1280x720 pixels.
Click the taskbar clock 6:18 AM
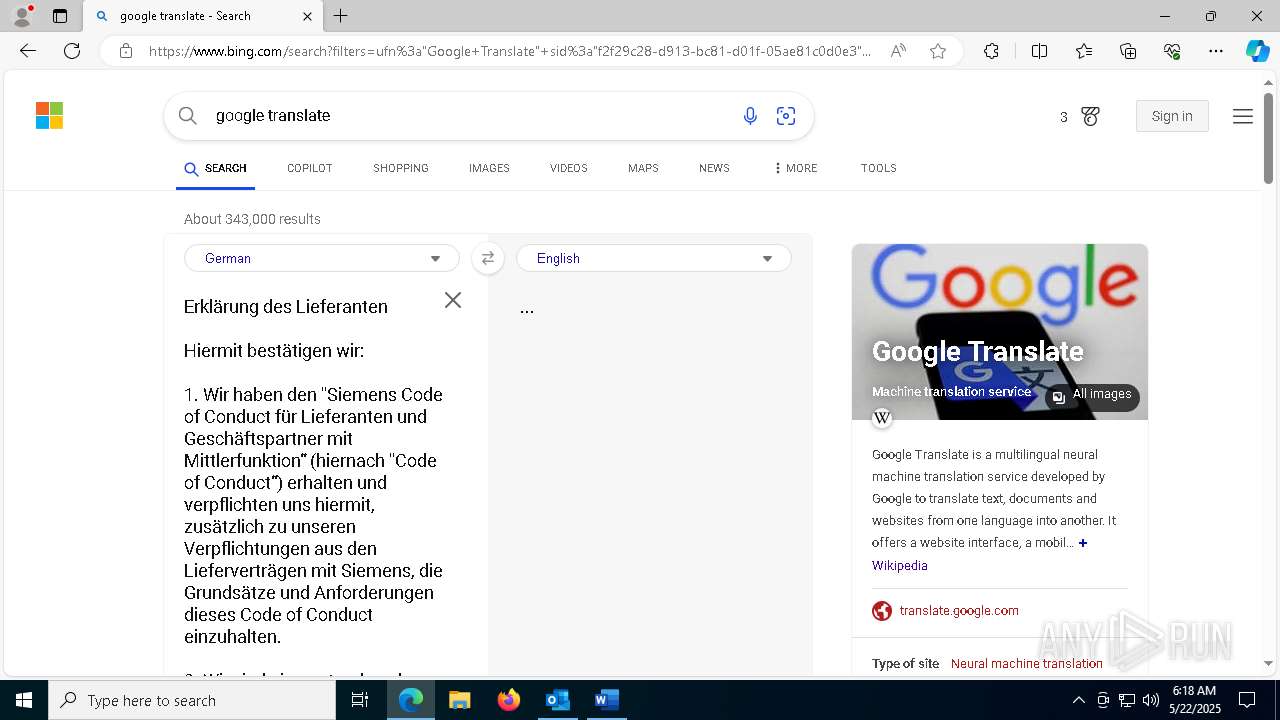coord(1194,700)
